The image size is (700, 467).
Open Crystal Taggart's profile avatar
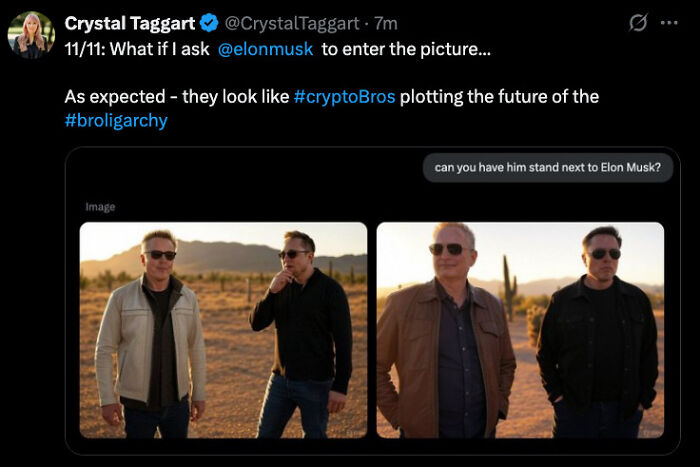(x=31, y=35)
